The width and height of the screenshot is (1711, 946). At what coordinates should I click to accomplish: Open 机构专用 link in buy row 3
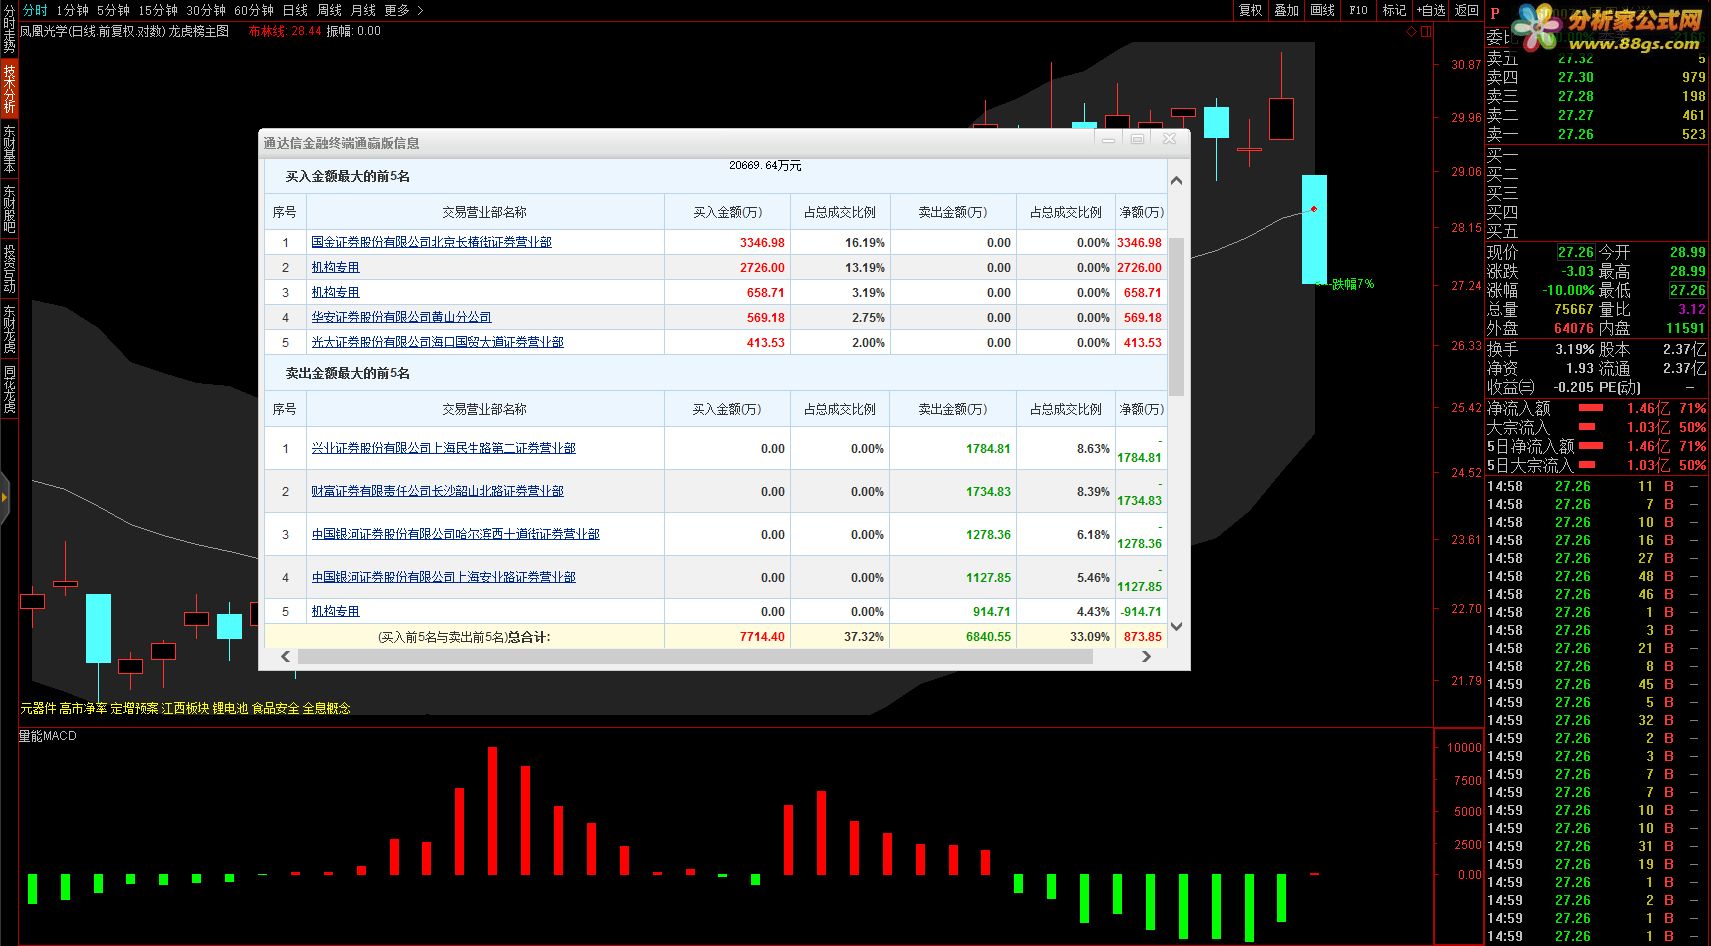(335, 292)
